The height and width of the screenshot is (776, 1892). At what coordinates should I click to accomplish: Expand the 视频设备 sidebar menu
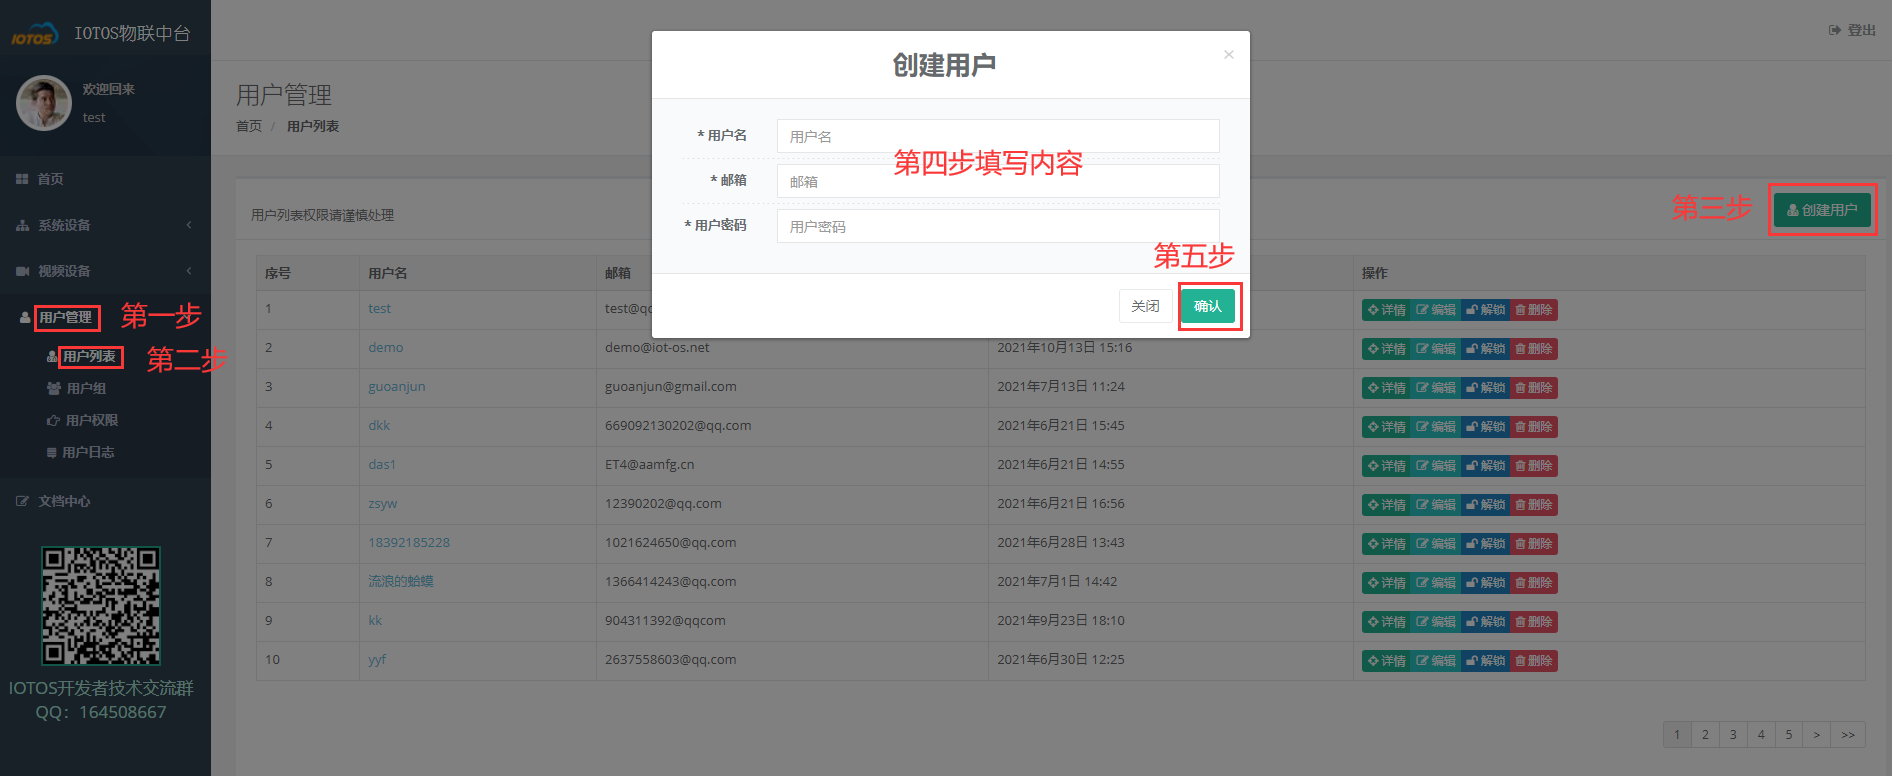pyautogui.click(x=105, y=271)
